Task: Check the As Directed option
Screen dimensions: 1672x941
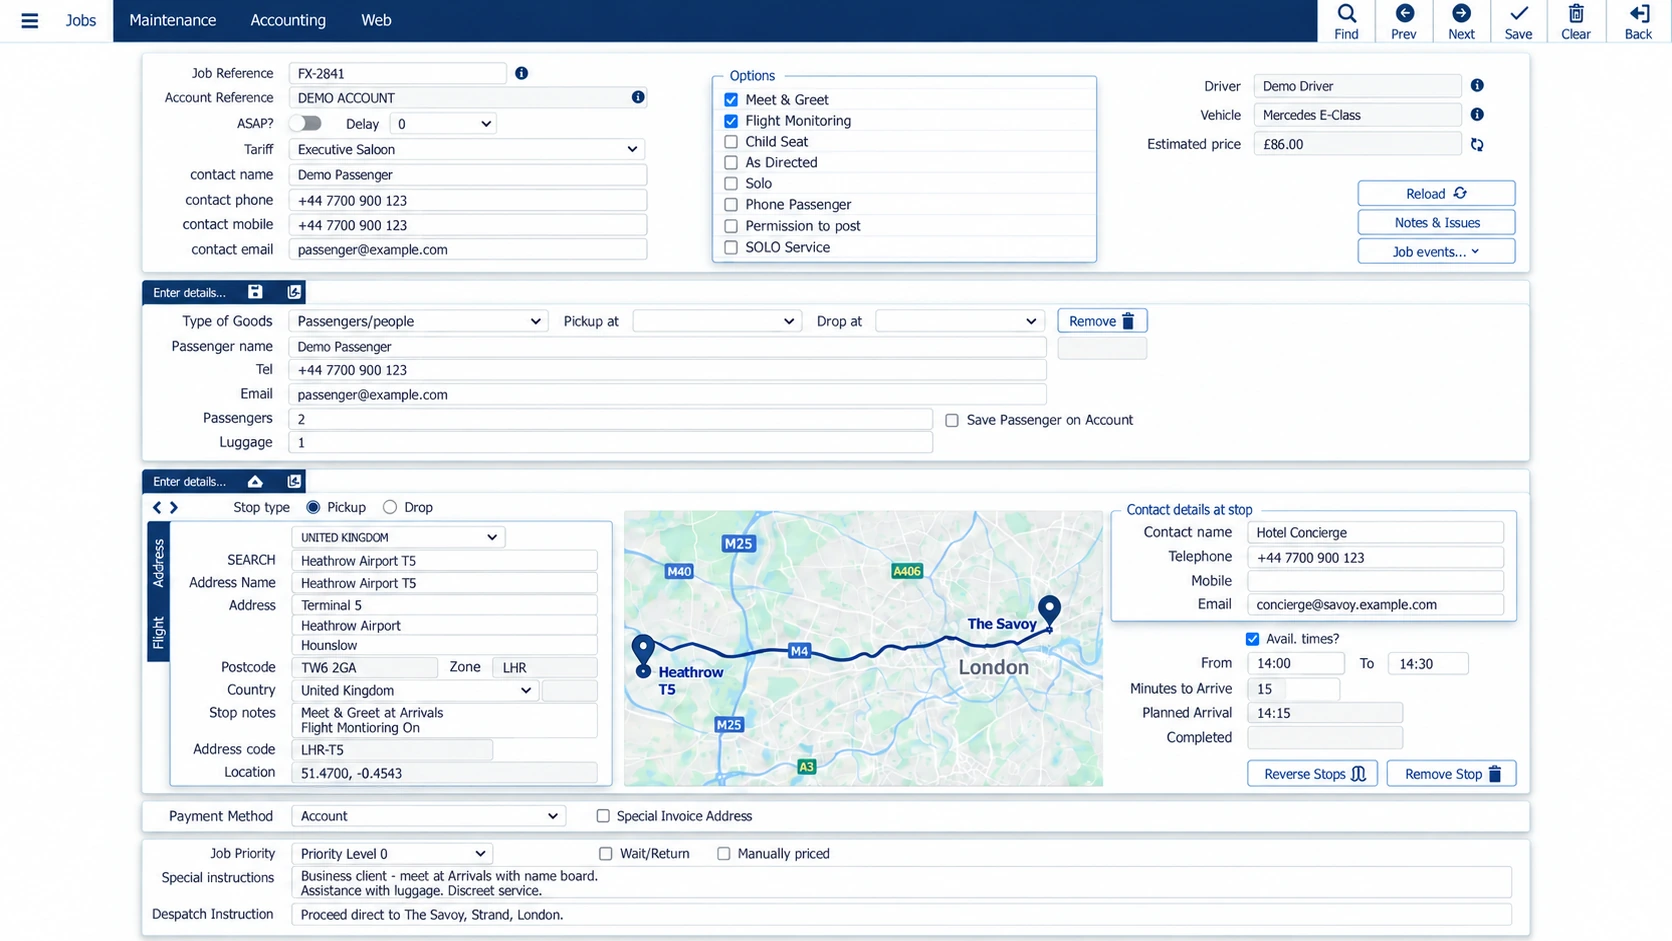Action: [731, 162]
